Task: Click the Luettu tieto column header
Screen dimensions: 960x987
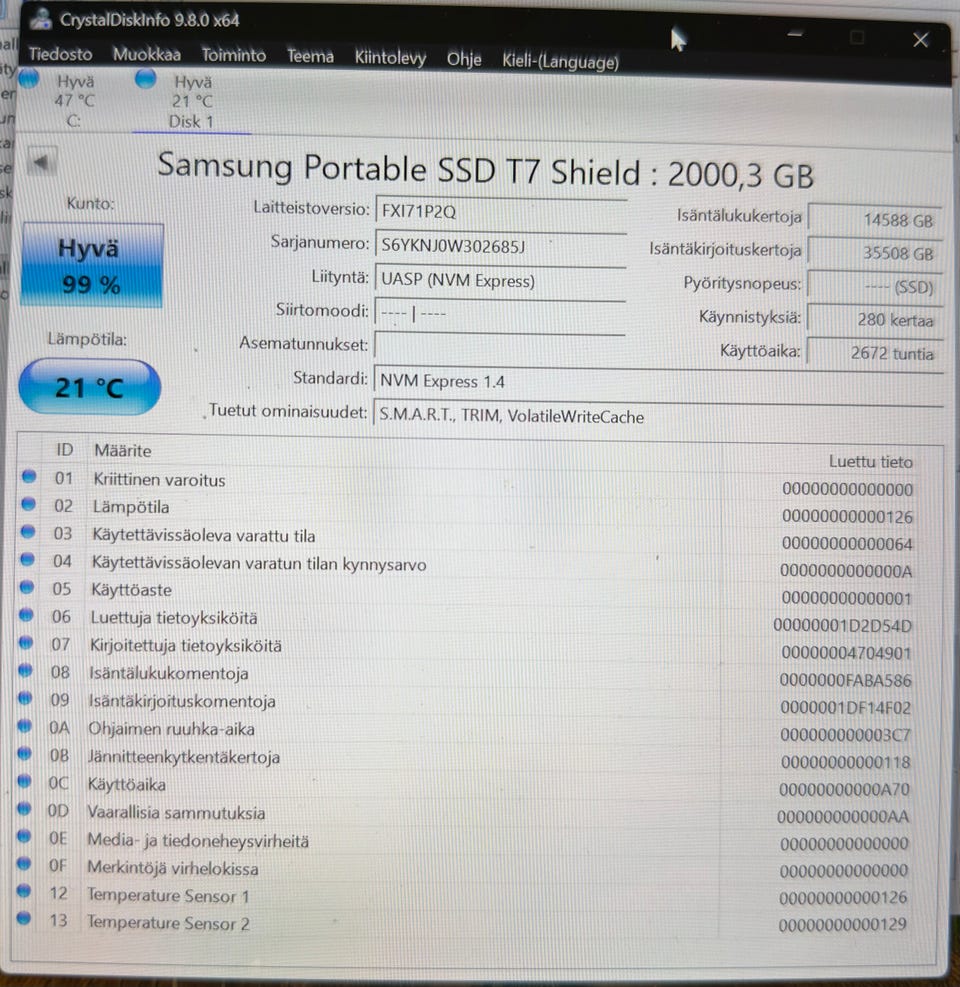Action: [x=871, y=461]
